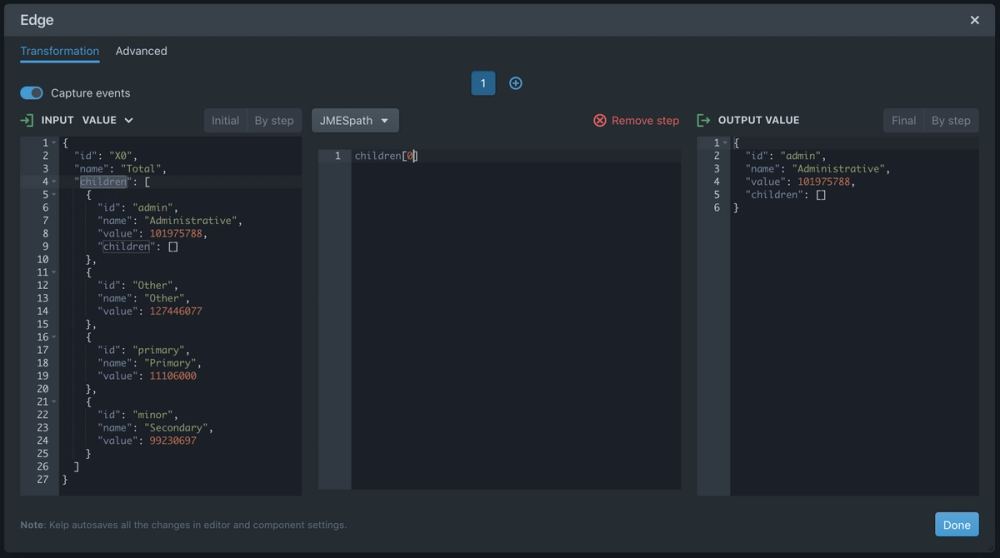The width and height of the screenshot is (1000, 558).
Task: Expand the INPUT VALUE chevron menu
Action: pyautogui.click(x=128, y=120)
